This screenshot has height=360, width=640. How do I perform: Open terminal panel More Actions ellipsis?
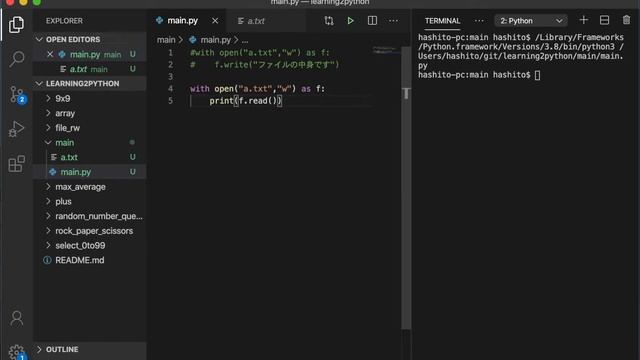(x=479, y=21)
